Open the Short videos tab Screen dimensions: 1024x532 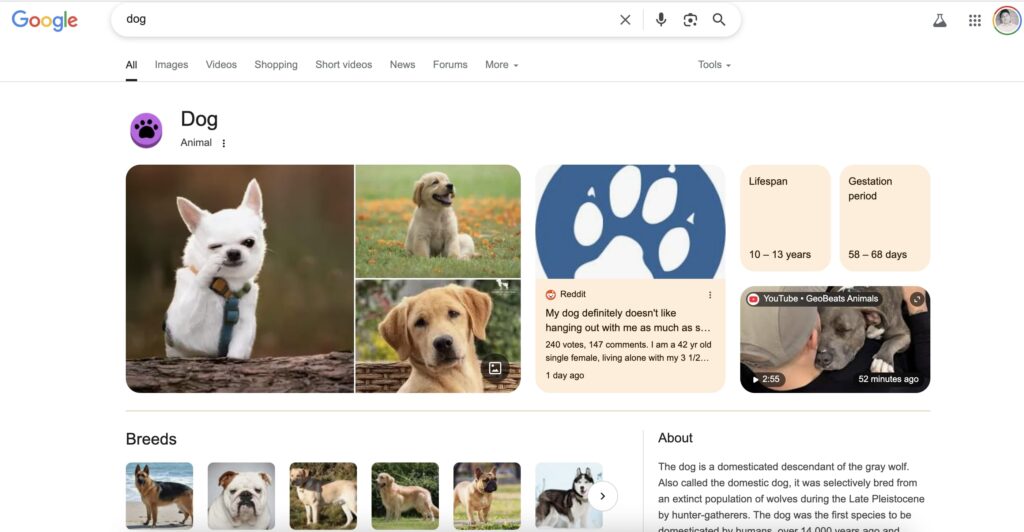pos(344,65)
